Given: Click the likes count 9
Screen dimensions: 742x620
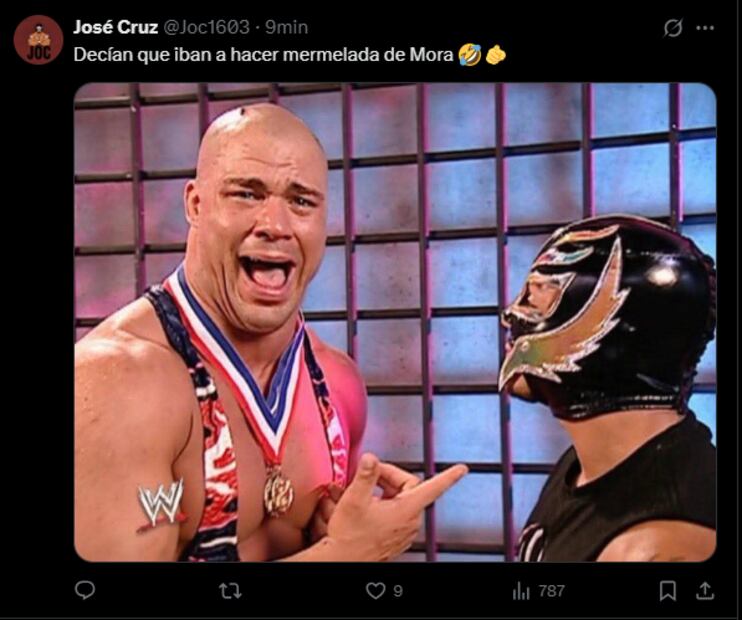Looking at the screenshot, I should pyautogui.click(x=398, y=591).
